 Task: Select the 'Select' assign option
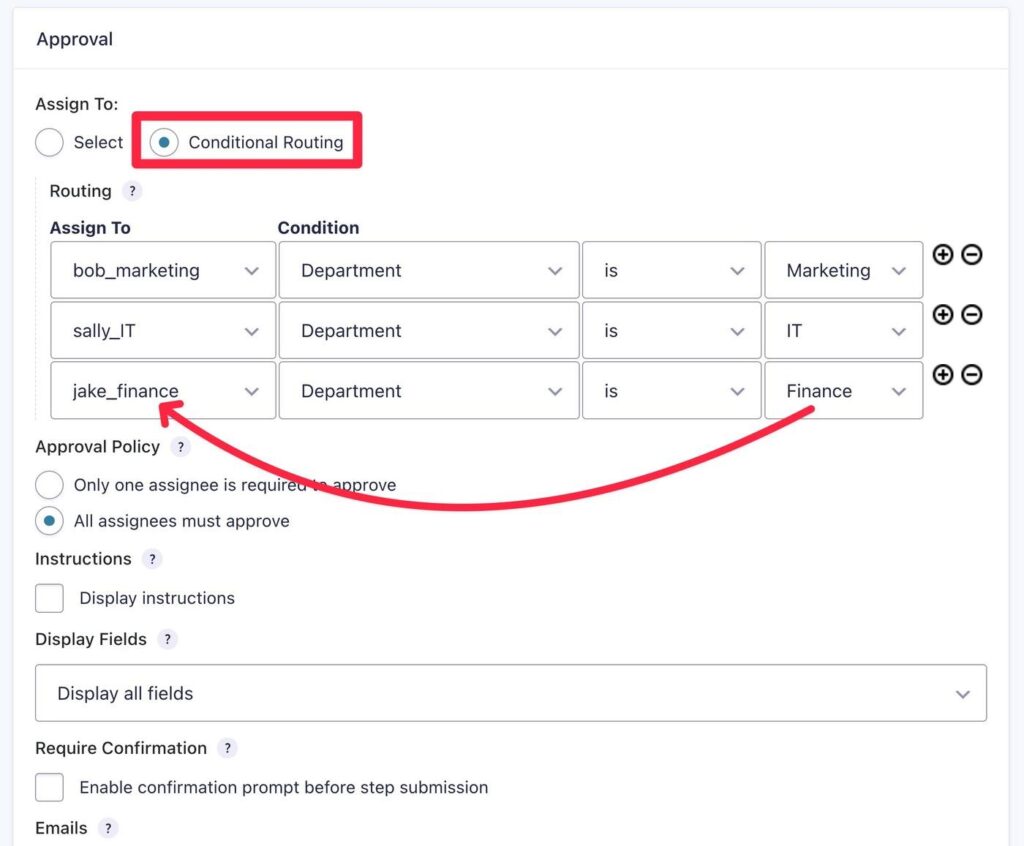[x=49, y=142]
